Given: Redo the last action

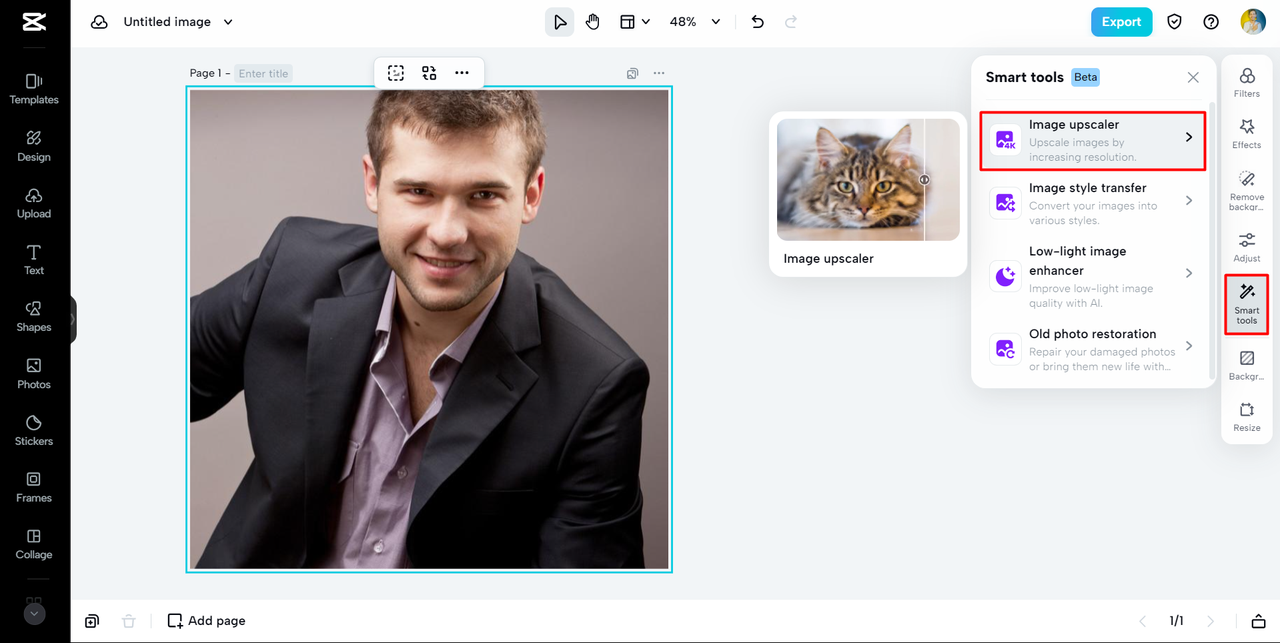Looking at the screenshot, I should 791,22.
